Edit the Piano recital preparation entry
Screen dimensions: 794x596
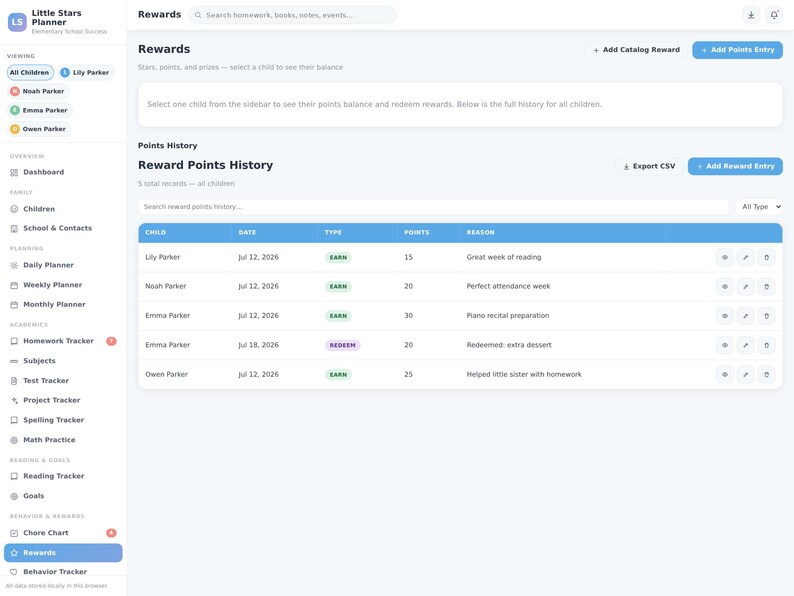click(745, 316)
